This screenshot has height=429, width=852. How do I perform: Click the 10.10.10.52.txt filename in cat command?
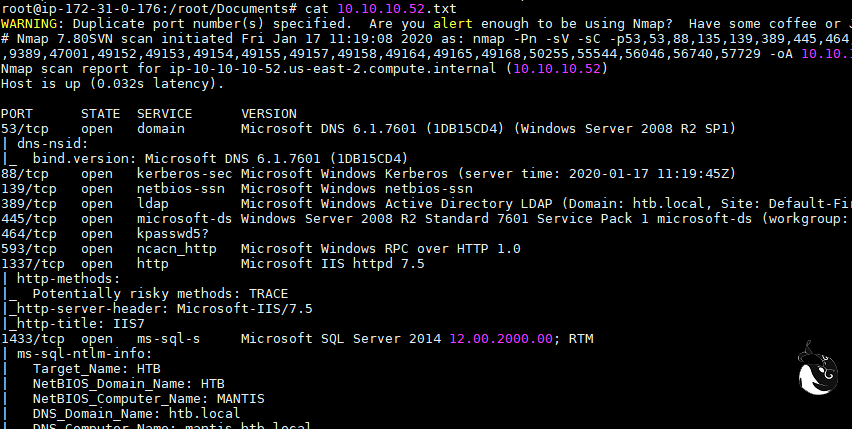[364, 7]
